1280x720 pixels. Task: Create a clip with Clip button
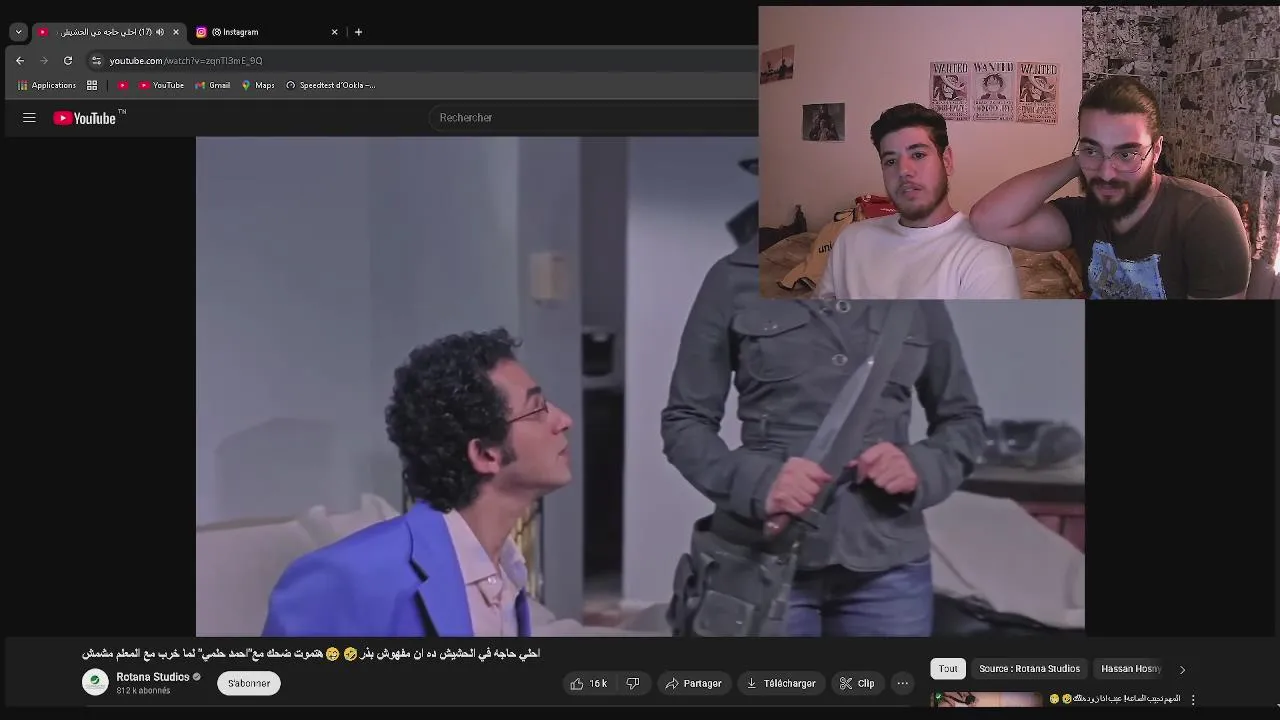tap(857, 684)
